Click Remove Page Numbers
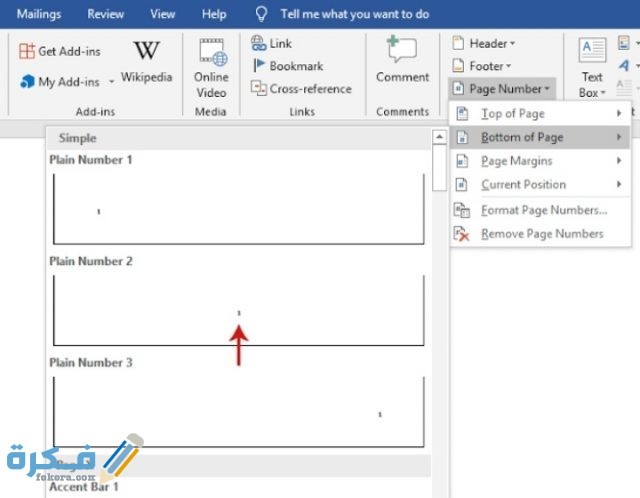 541,234
